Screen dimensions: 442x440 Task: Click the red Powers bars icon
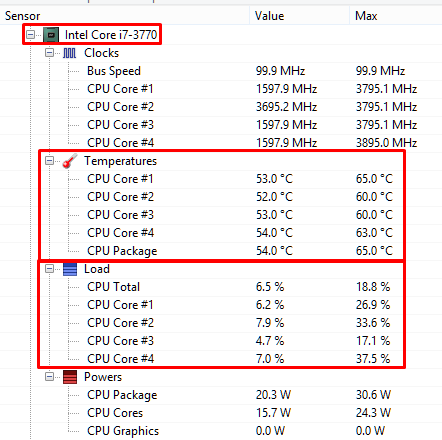(70, 377)
